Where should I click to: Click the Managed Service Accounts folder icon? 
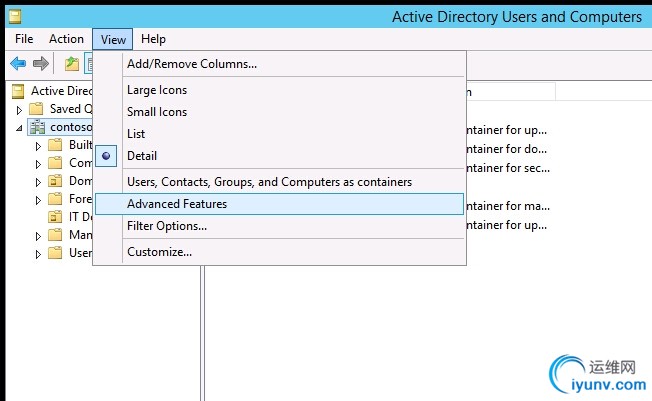click(55, 235)
